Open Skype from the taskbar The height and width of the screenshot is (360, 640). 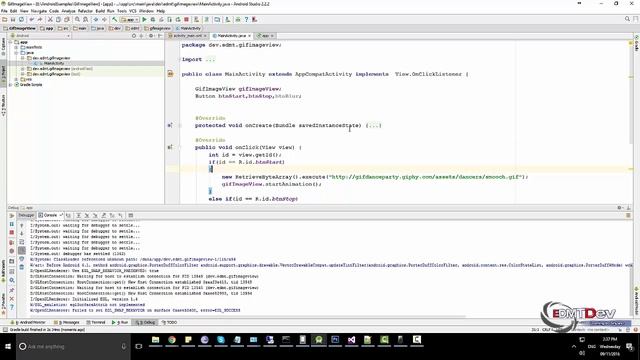(221, 340)
